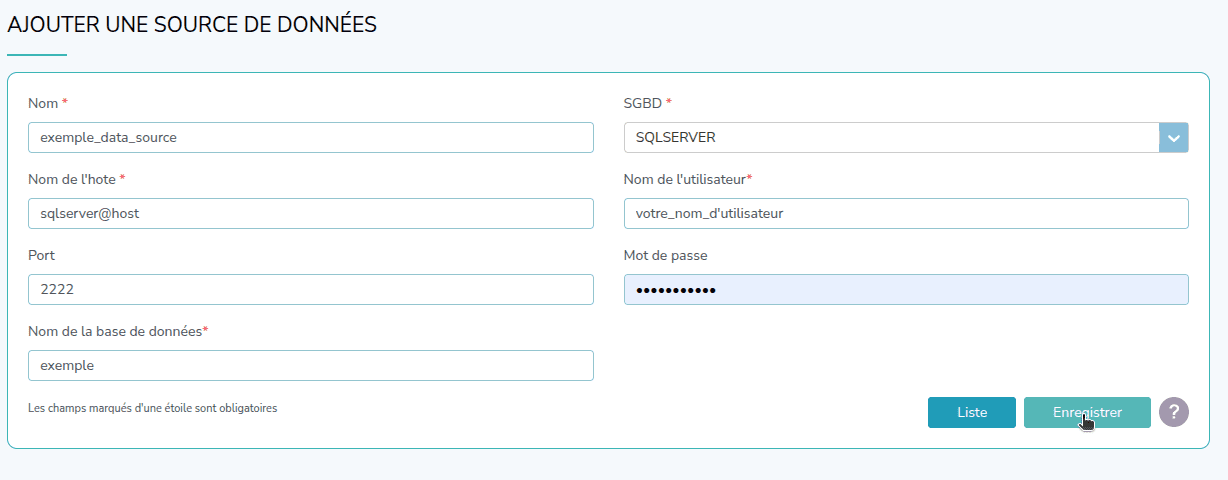Click the mandatory fields note text
The width and height of the screenshot is (1228, 480).
pos(152,408)
